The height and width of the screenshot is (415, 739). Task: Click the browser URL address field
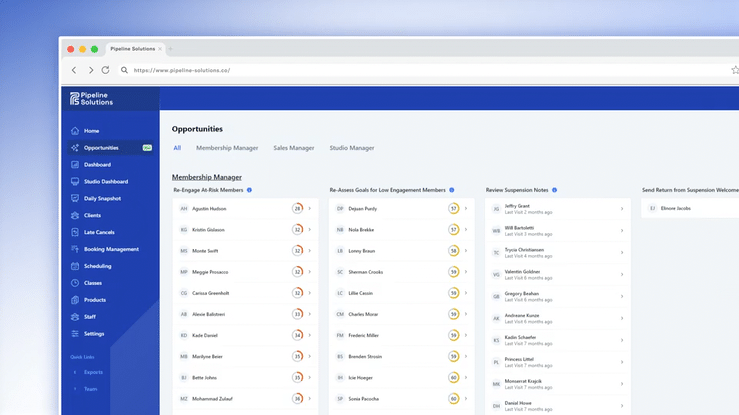click(x=424, y=70)
